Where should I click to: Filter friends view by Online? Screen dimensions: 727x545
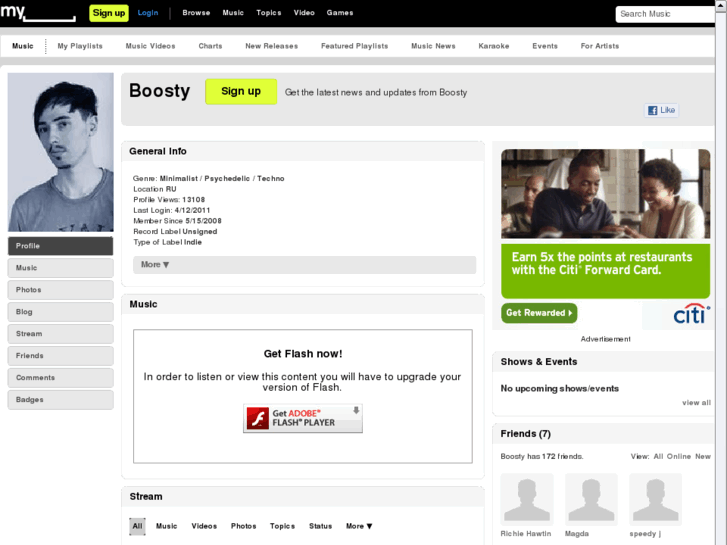click(679, 456)
